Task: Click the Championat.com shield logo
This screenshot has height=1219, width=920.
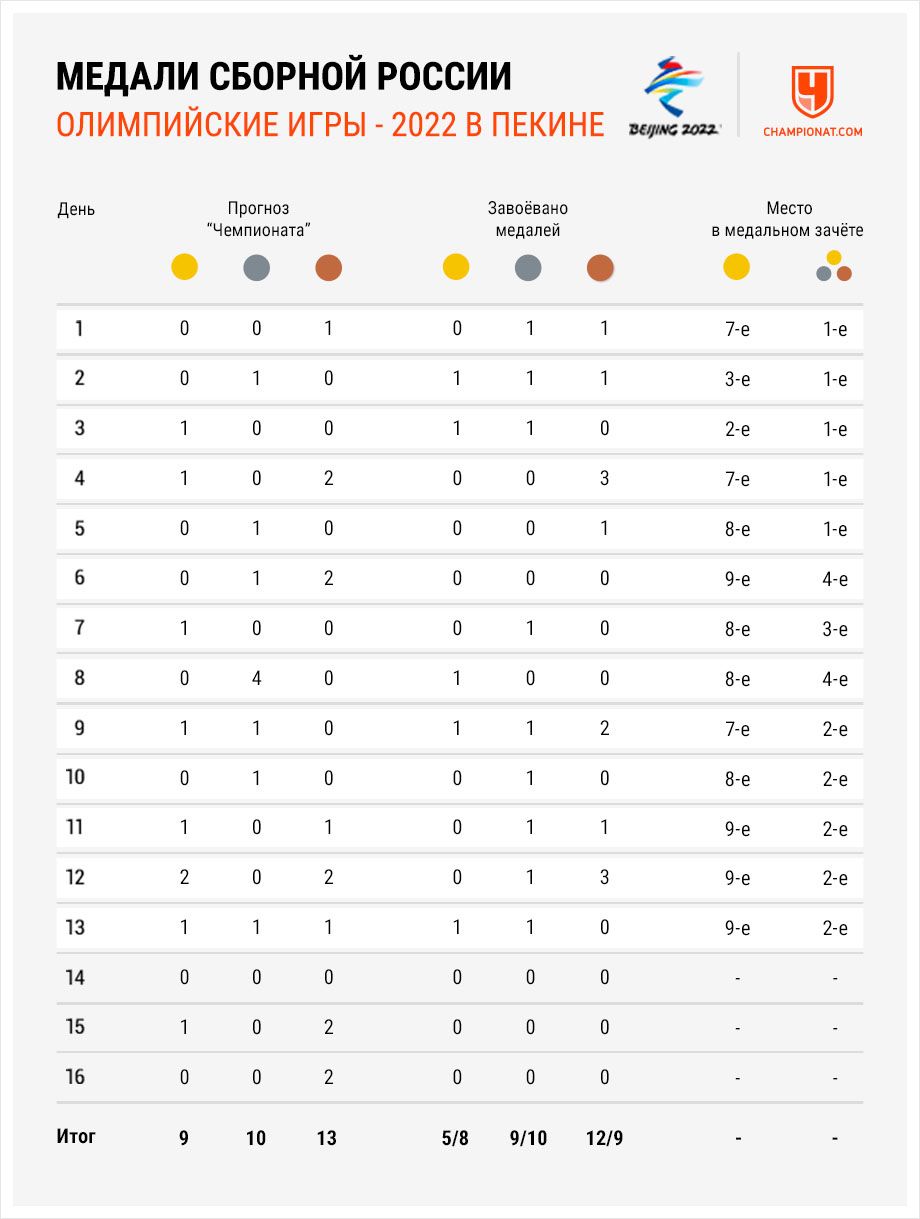Action: coord(812,92)
